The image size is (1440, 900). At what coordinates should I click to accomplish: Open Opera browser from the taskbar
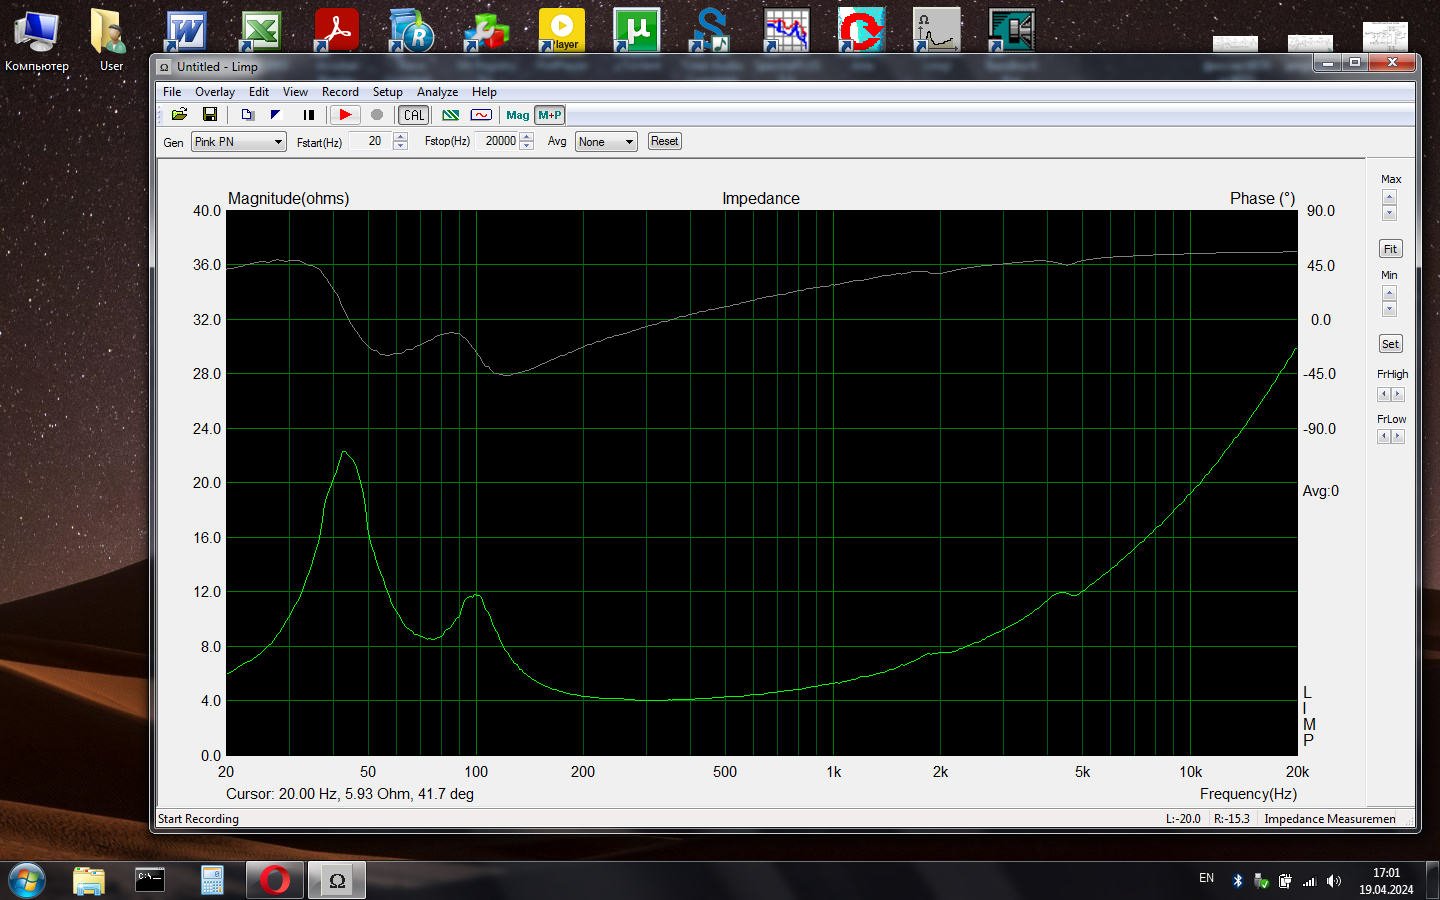coord(275,880)
